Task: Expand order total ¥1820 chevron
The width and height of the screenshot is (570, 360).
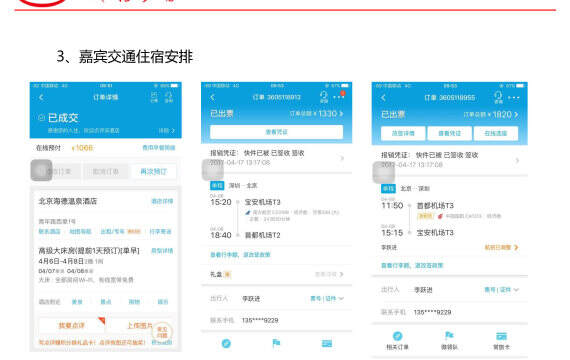Action: click(x=516, y=115)
